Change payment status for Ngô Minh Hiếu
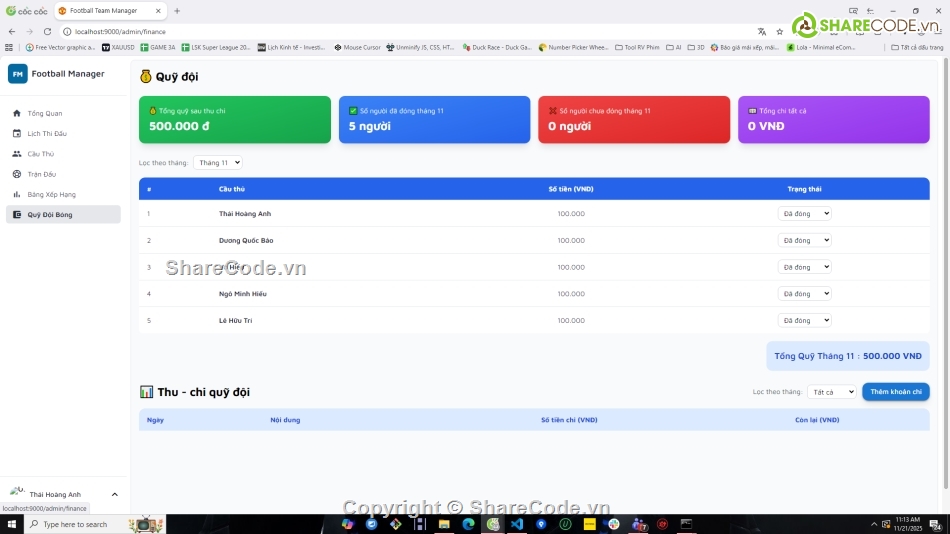 804,293
